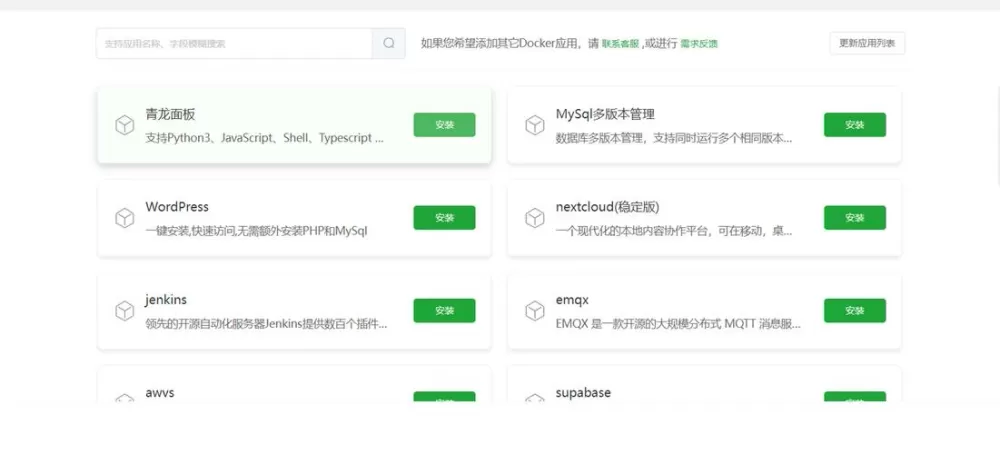
Task: Open the 联系客服 link
Action: pos(620,44)
